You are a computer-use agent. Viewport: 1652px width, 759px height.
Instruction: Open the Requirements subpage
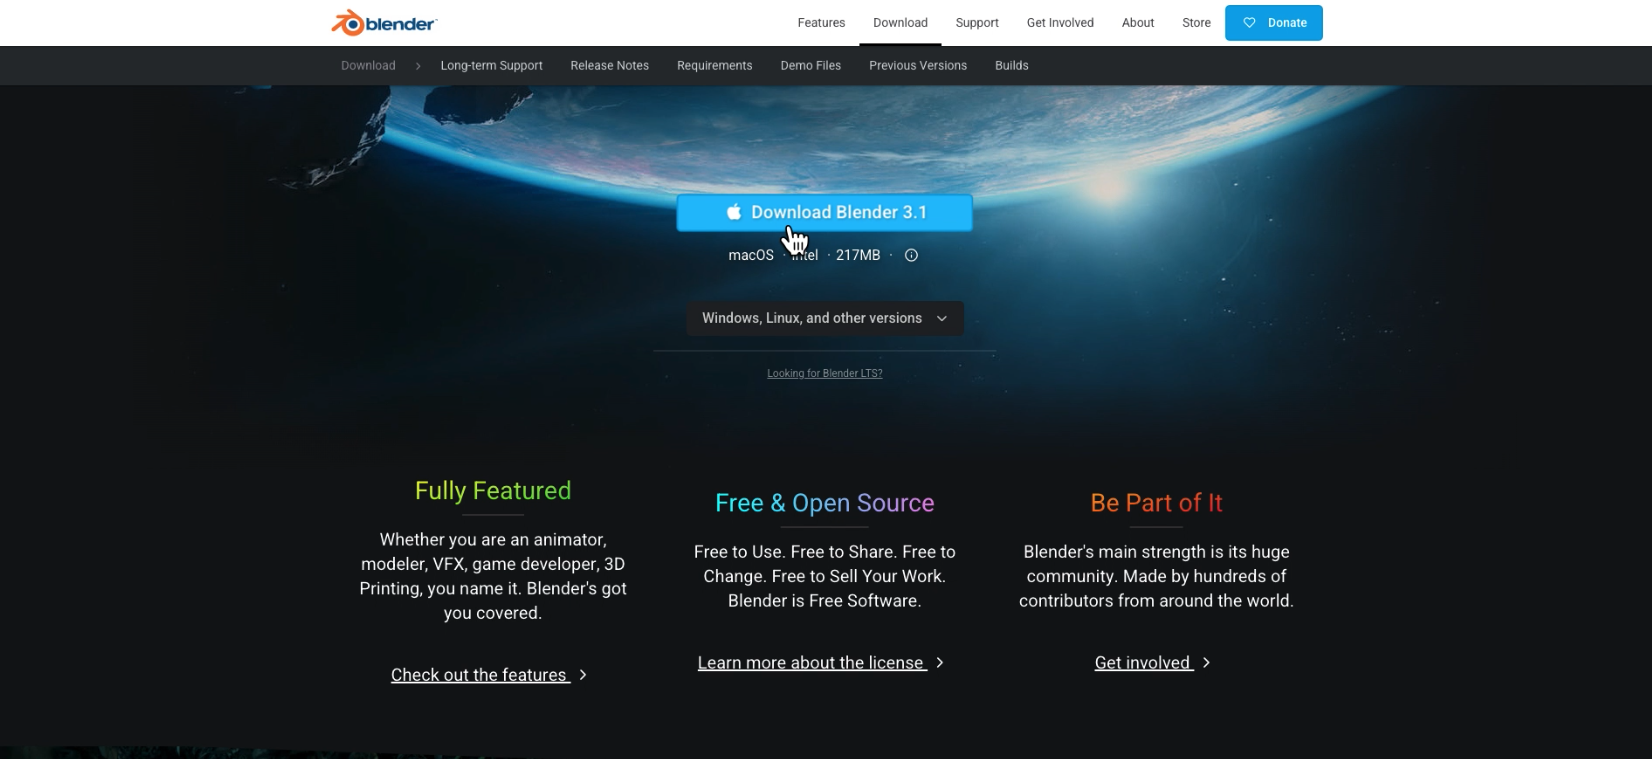(714, 66)
